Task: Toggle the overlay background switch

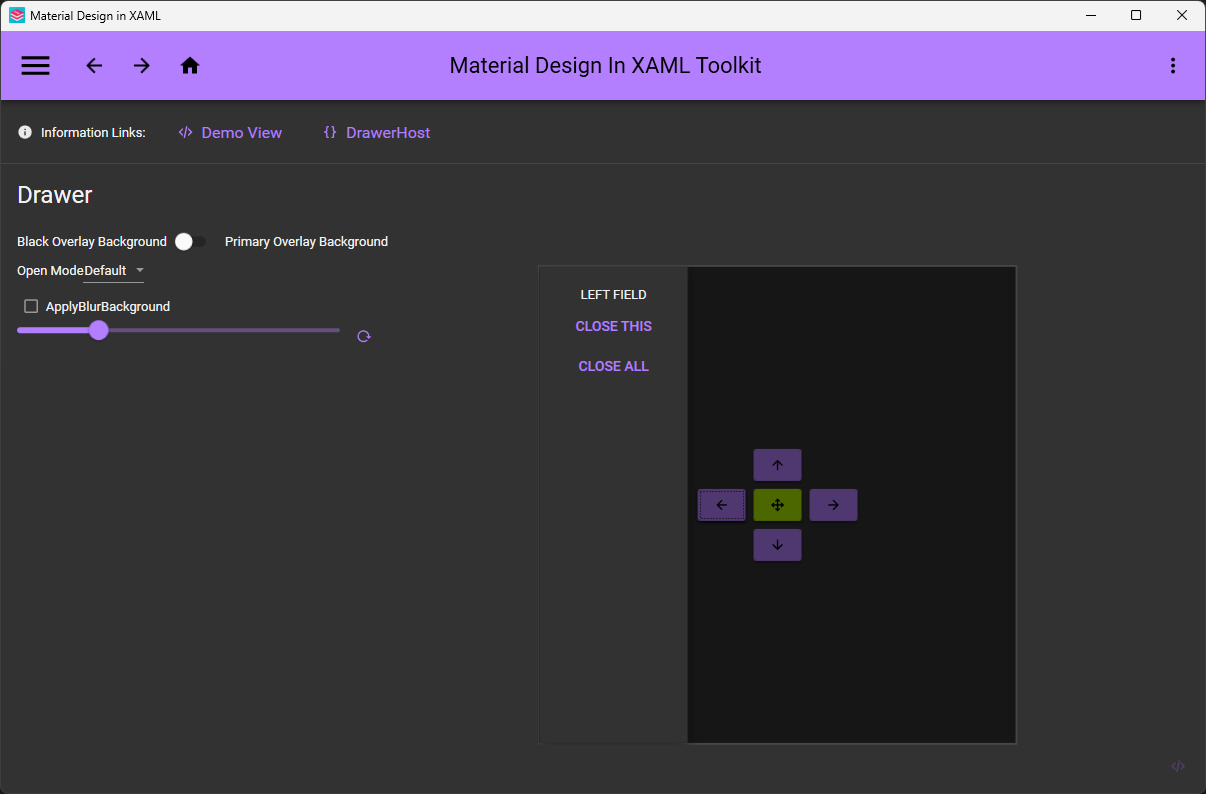Action: point(190,241)
